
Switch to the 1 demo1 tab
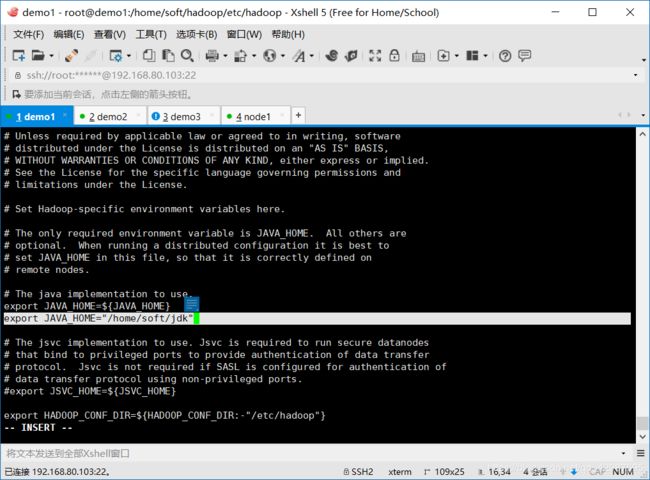(x=36, y=116)
